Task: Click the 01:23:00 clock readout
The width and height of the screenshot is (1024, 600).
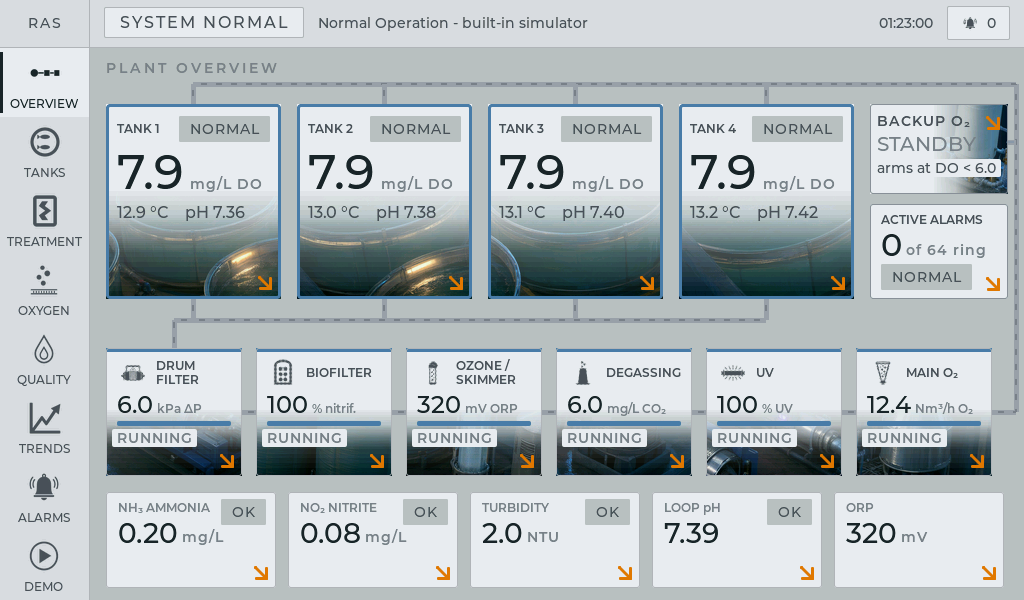Action: (906, 24)
